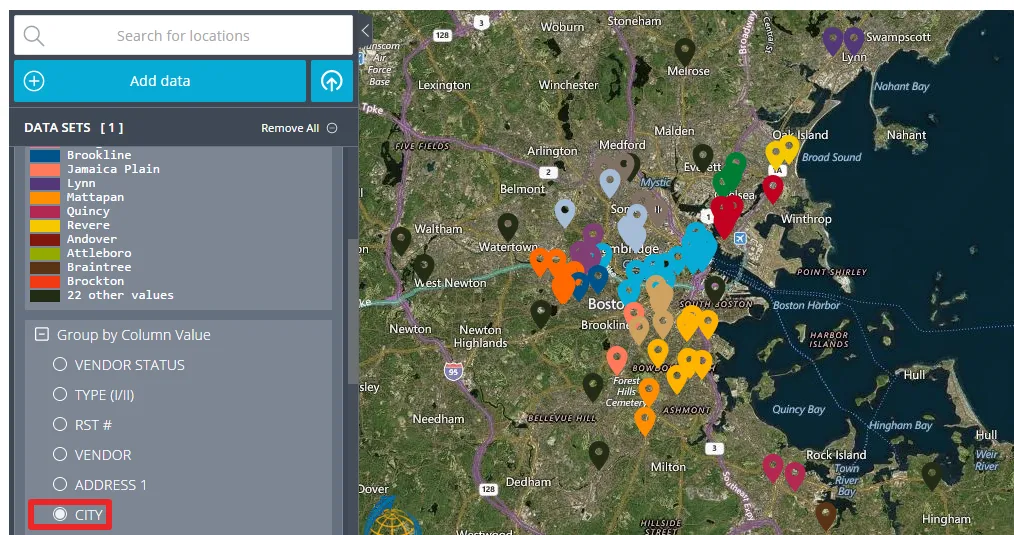
Task: Click the minus icon beside Remove All
Action: 332,128
